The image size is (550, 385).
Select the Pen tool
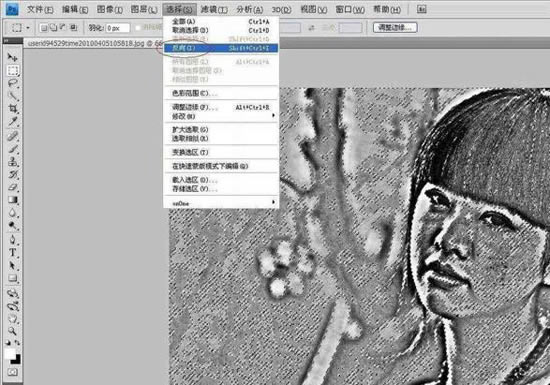point(13,240)
